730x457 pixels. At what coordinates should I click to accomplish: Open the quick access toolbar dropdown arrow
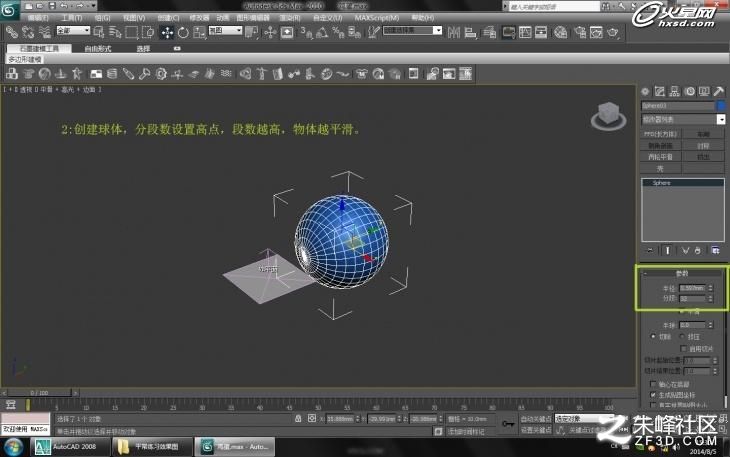tap(94, 6)
